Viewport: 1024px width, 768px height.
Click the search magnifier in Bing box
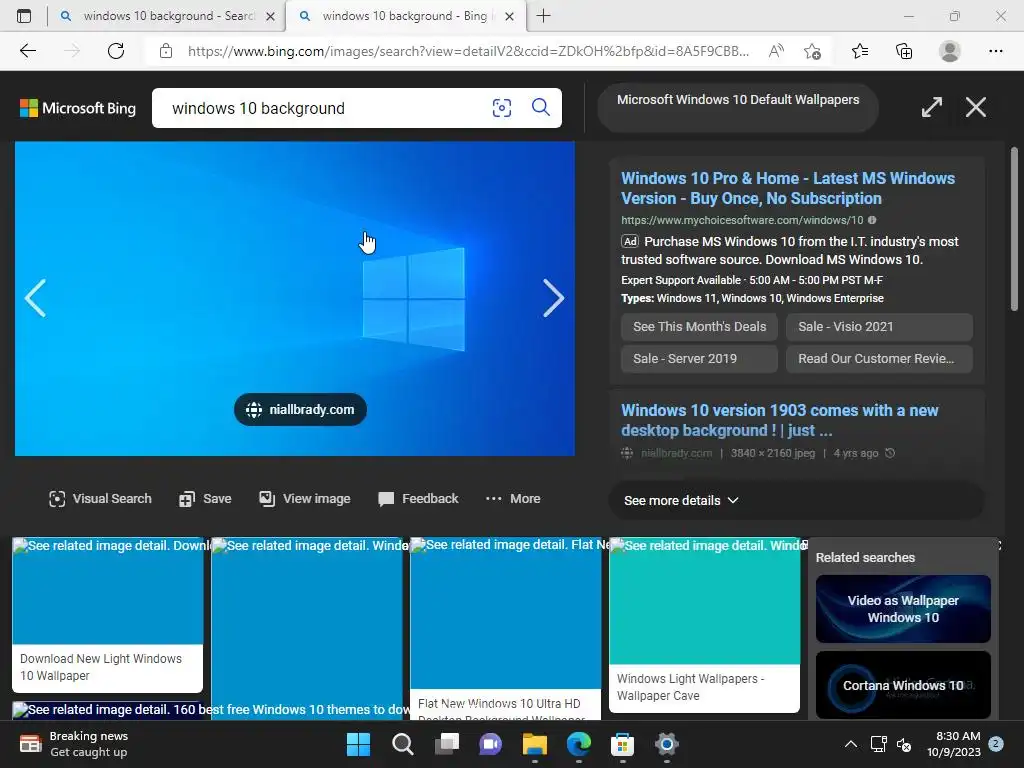541,107
